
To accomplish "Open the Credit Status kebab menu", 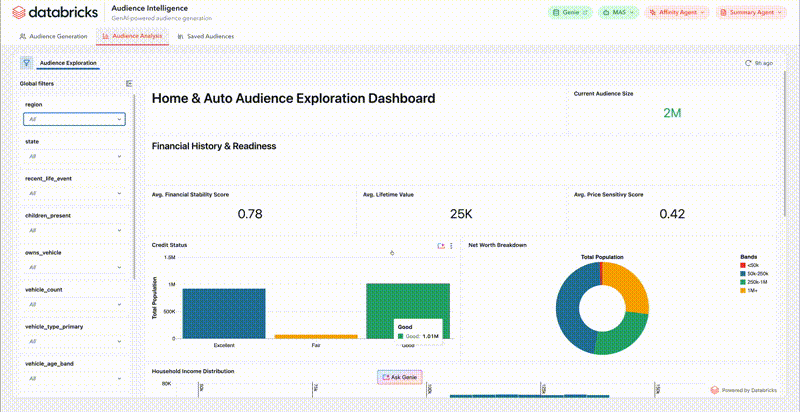I will click(451, 246).
